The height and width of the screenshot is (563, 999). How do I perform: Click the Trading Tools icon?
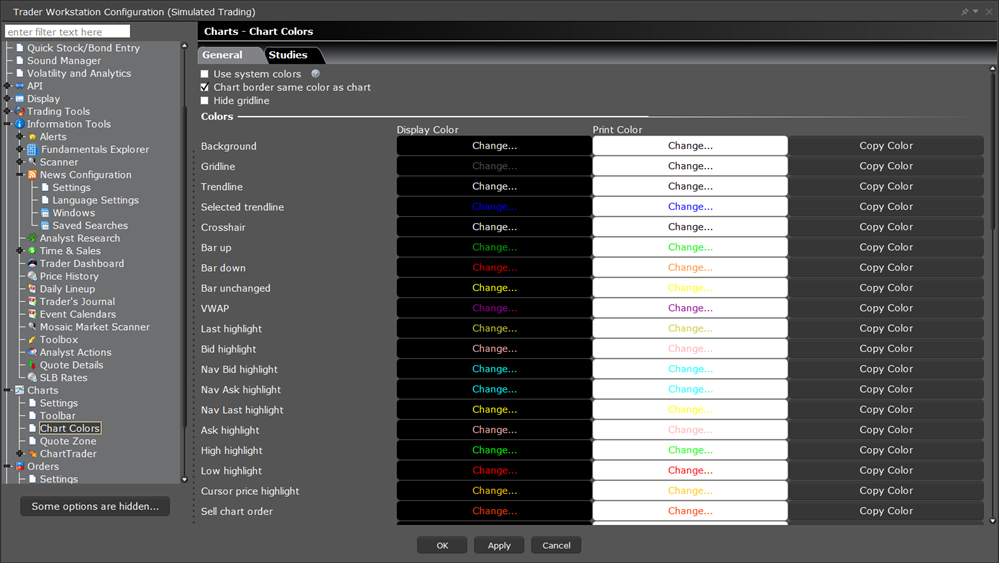(20, 111)
